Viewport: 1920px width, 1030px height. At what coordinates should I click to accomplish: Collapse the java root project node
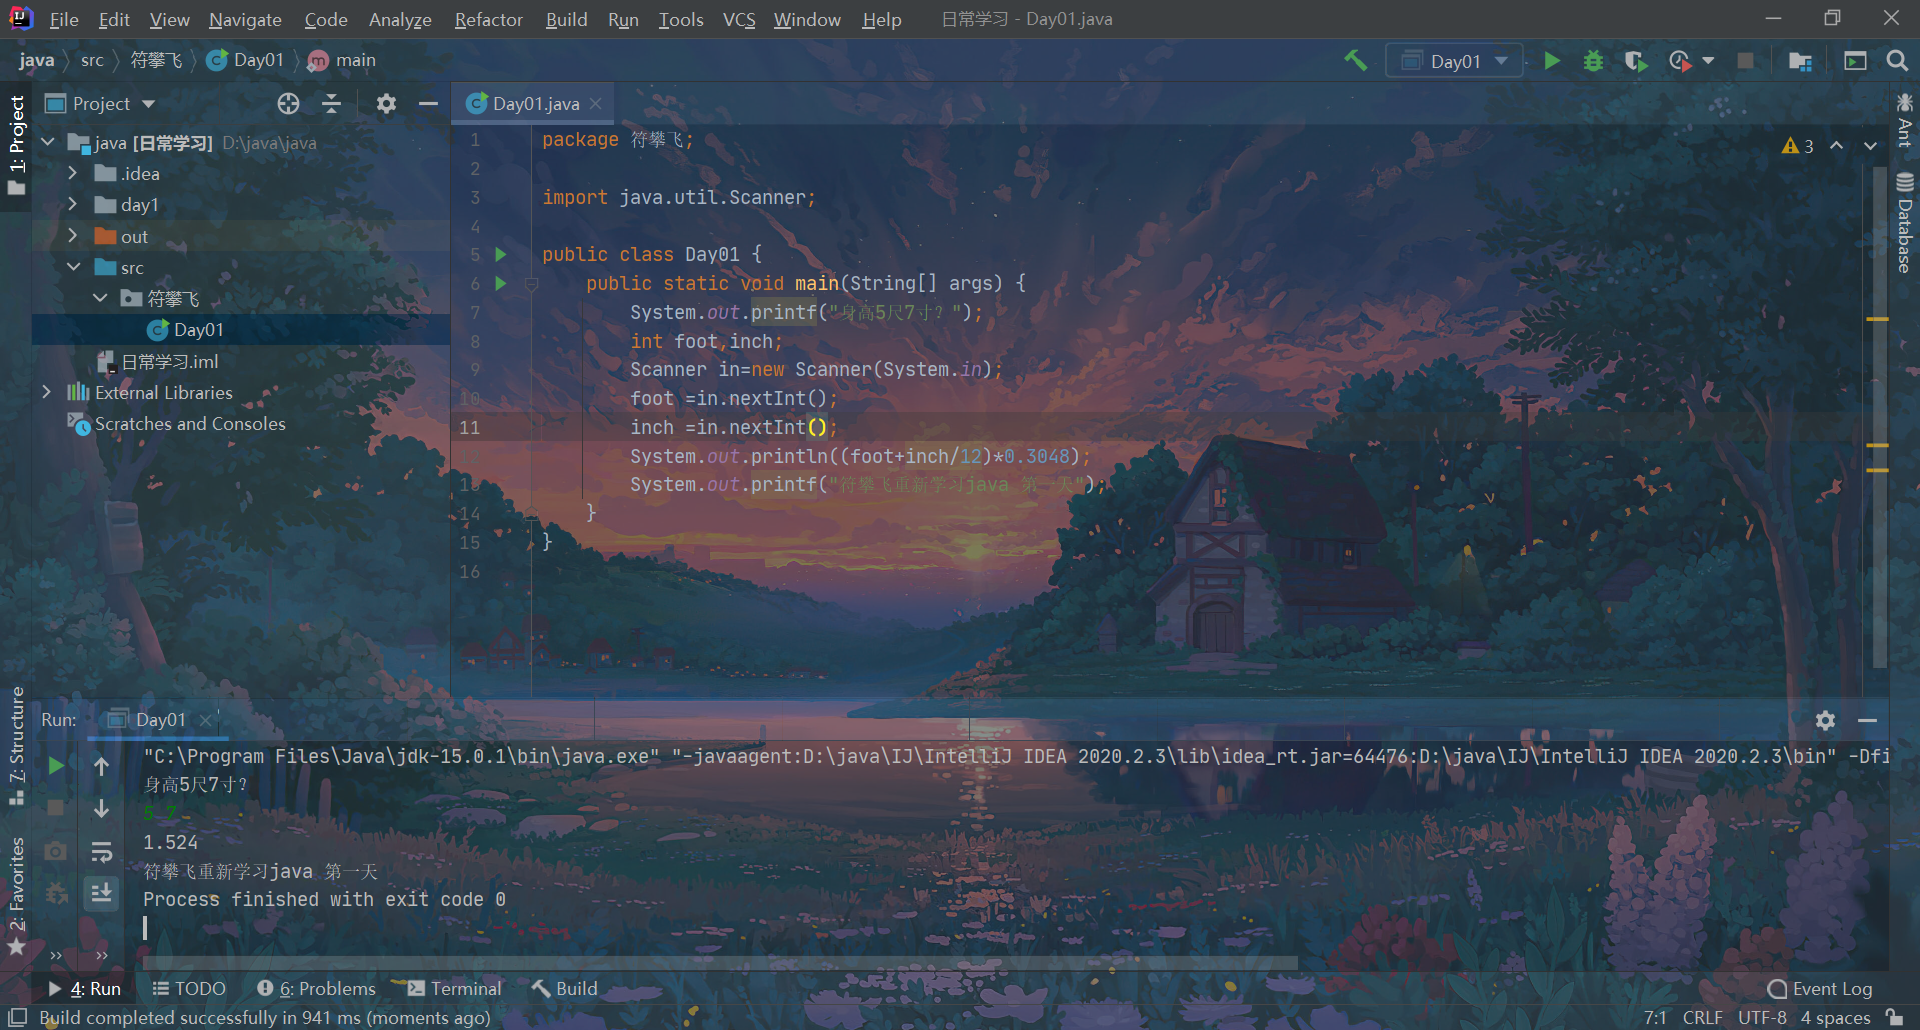48,143
